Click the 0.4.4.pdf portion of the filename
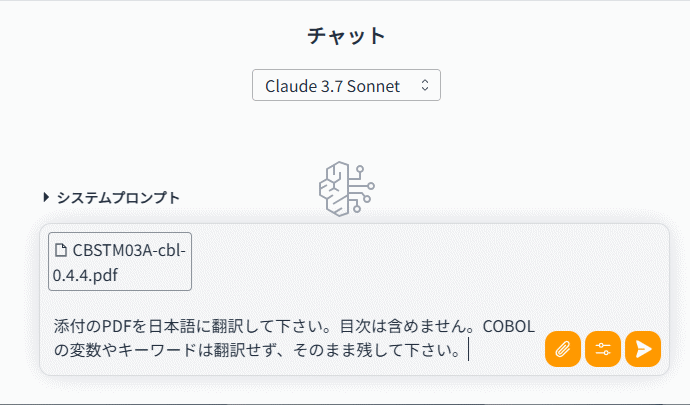 coord(98,276)
